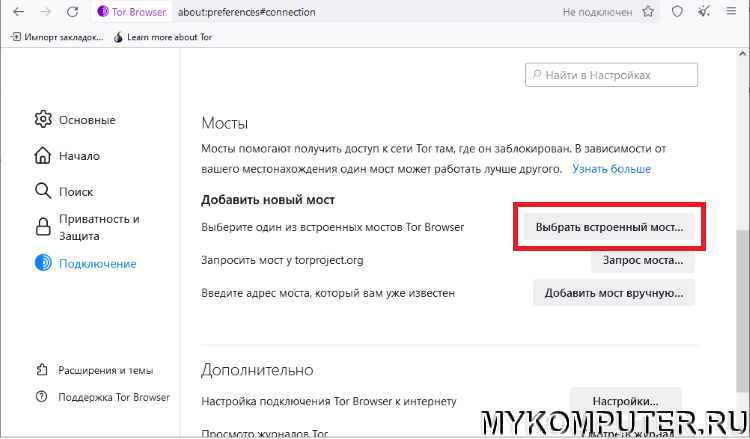
Task: Click the Запросить мост у torproject.org text
Action: click(x=282, y=261)
